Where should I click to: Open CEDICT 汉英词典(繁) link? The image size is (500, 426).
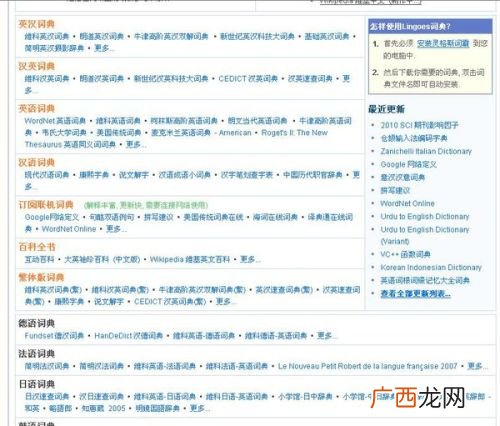(170, 302)
